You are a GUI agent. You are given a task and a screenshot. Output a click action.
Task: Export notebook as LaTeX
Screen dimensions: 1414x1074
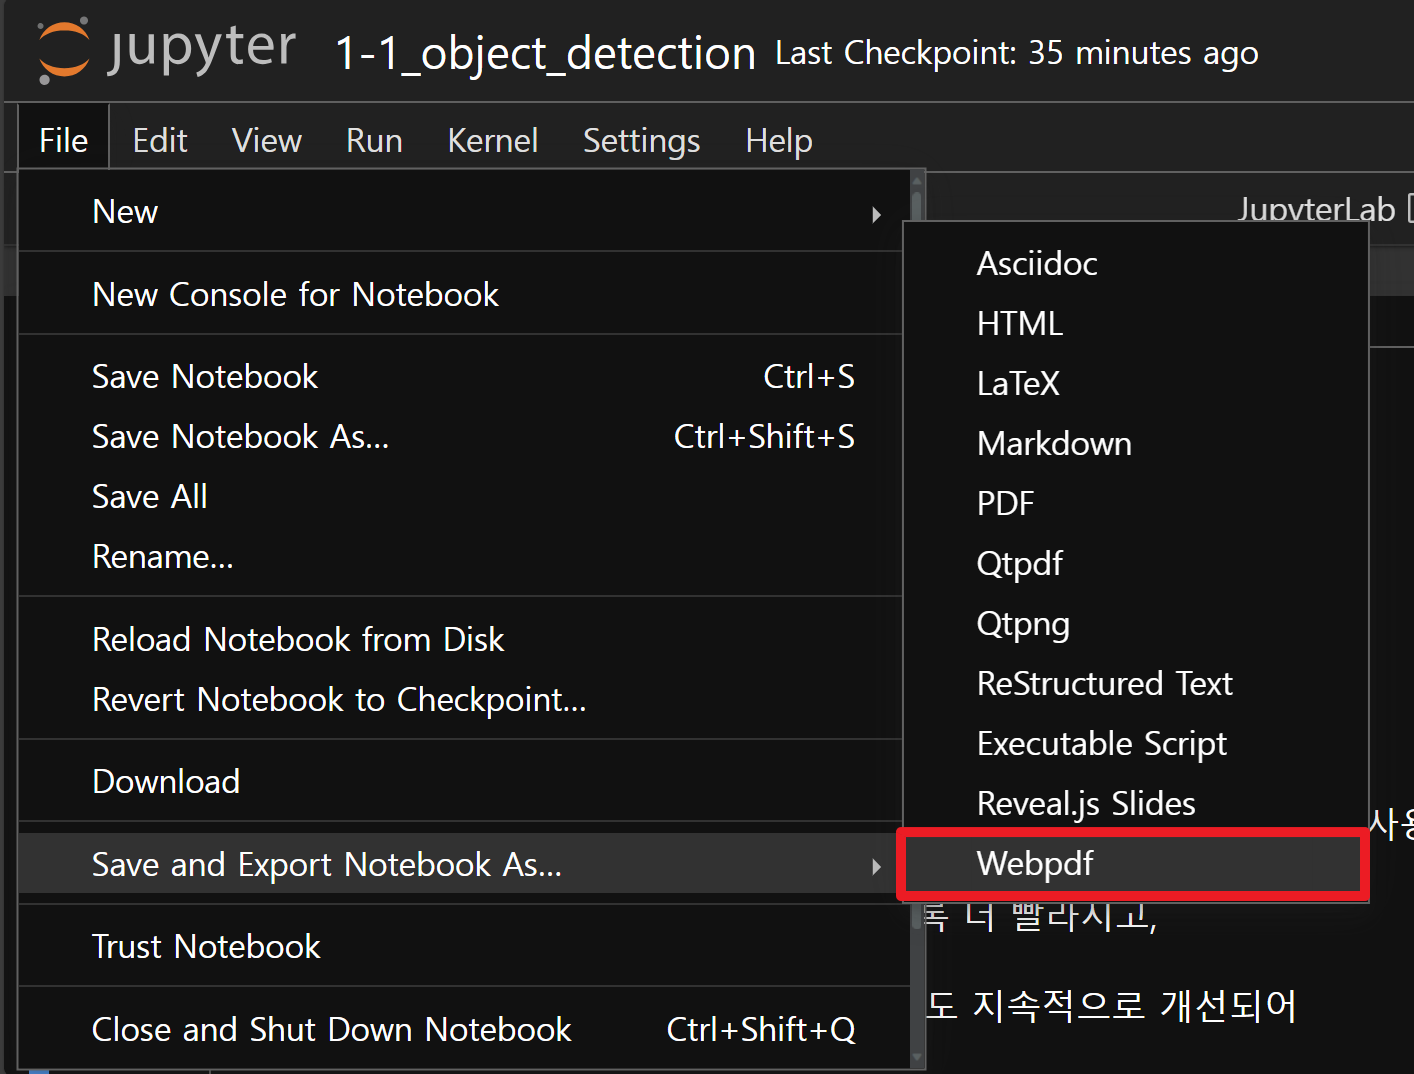click(x=1136, y=384)
